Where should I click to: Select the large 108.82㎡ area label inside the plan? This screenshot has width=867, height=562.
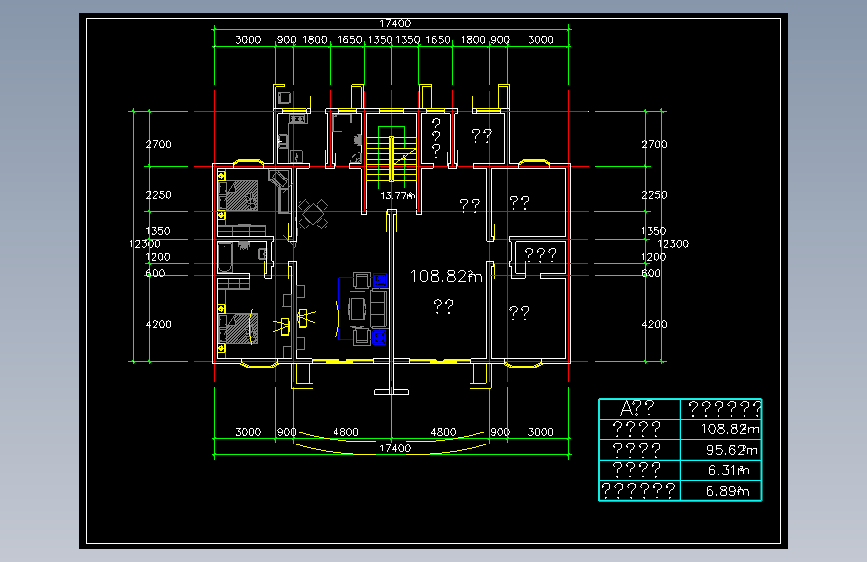446,276
